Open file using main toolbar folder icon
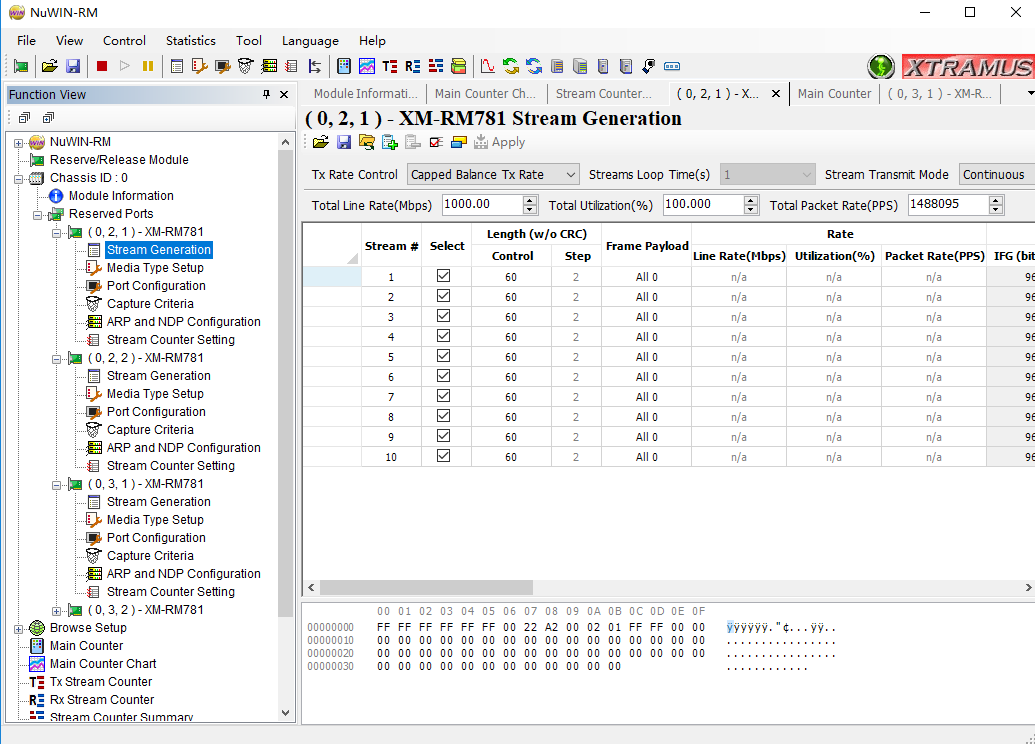This screenshot has width=1035, height=744. 50,66
